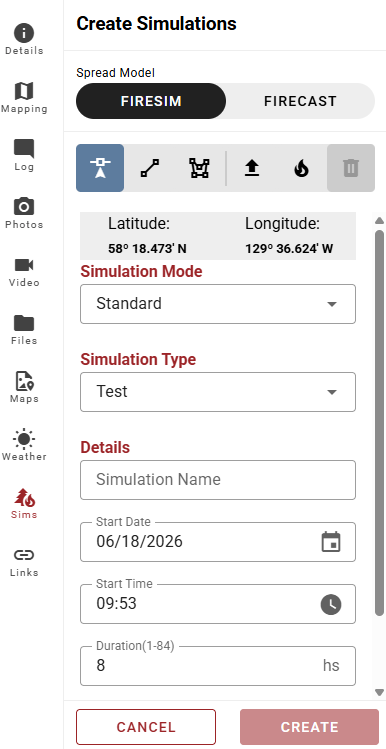Image resolution: width=386 pixels, height=749 pixels.
Task: Click the longitude value 129º 36.624' W
Action: (289, 249)
